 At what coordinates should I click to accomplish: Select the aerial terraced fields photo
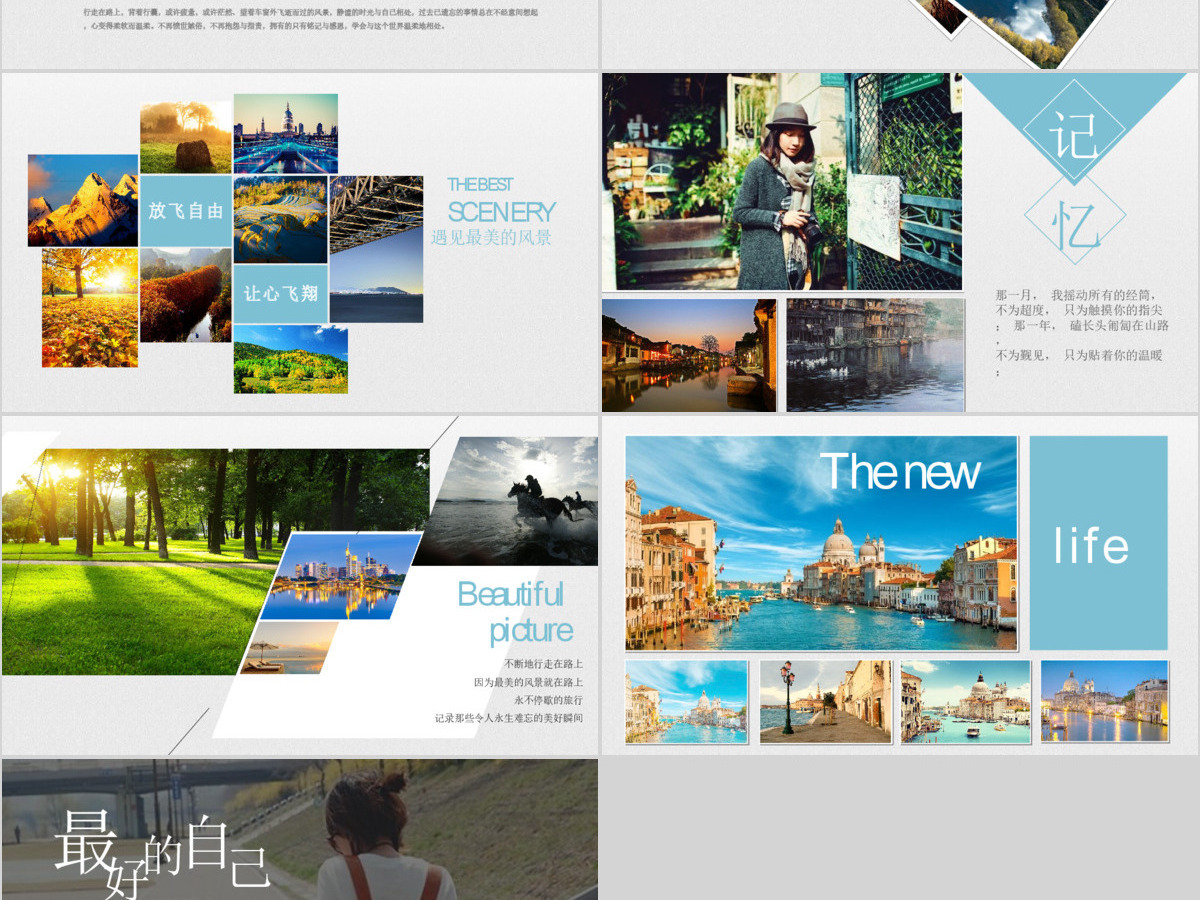click(x=280, y=220)
